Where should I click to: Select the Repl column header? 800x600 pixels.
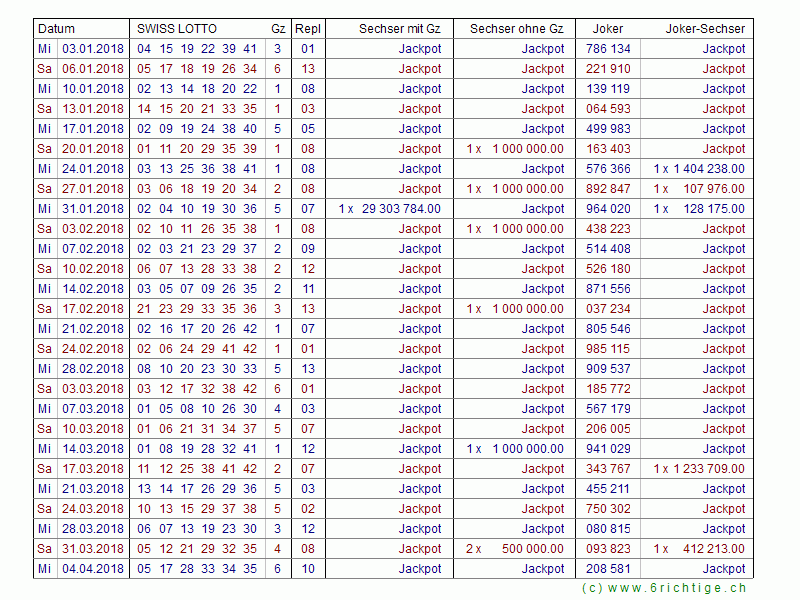[x=307, y=29]
